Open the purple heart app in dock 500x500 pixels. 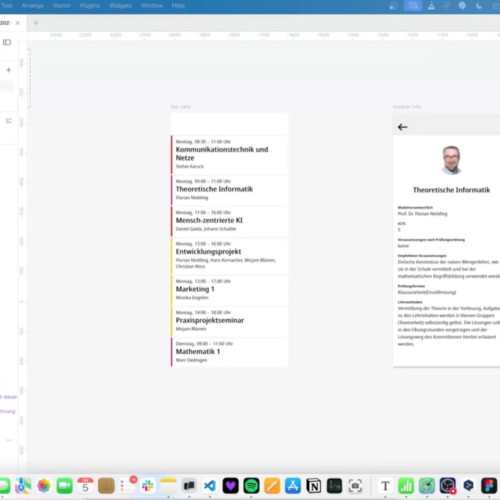(231, 486)
